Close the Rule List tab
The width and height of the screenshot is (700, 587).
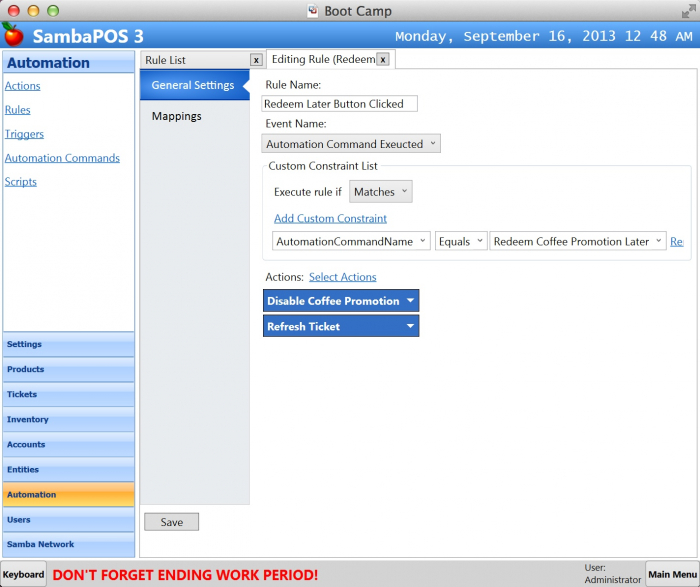coord(256,60)
